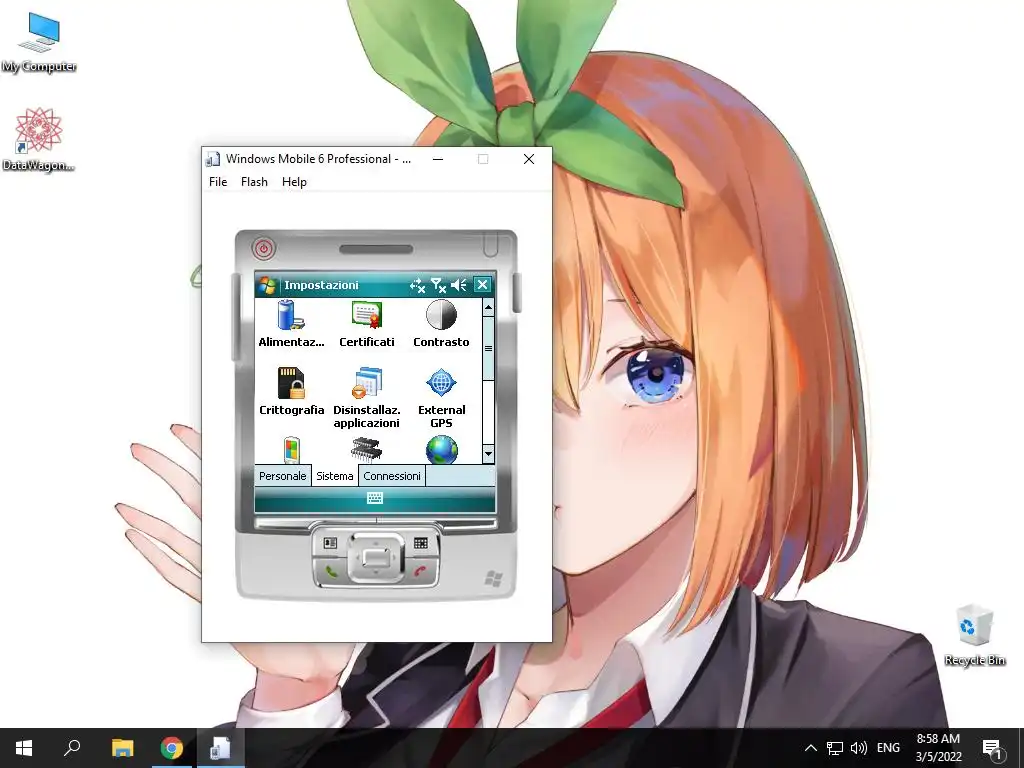1024x768 pixels.
Task: Click the green call hardware button
Action: click(x=331, y=571)
